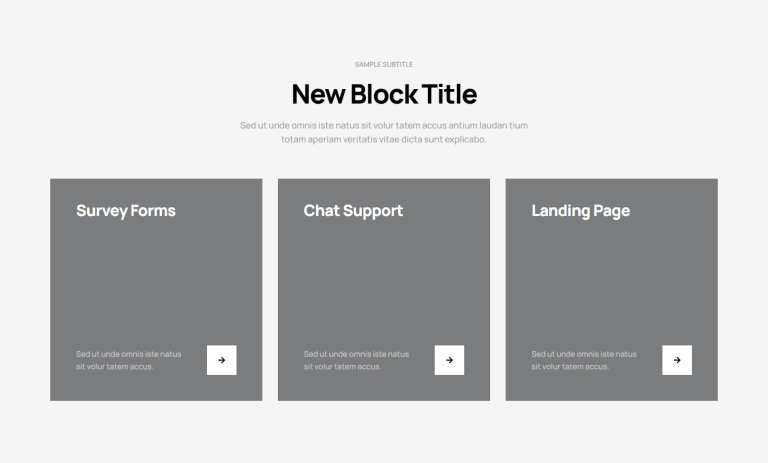Select the Chat Support card heading
The width and height of the screenshot is (768, 463).
[x=353, y=211]
